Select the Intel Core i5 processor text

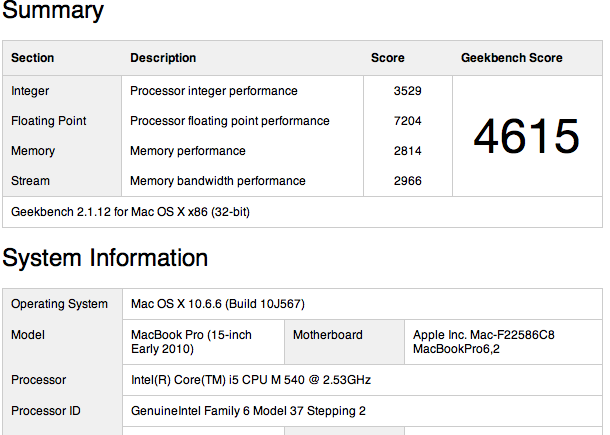(251, 380)
